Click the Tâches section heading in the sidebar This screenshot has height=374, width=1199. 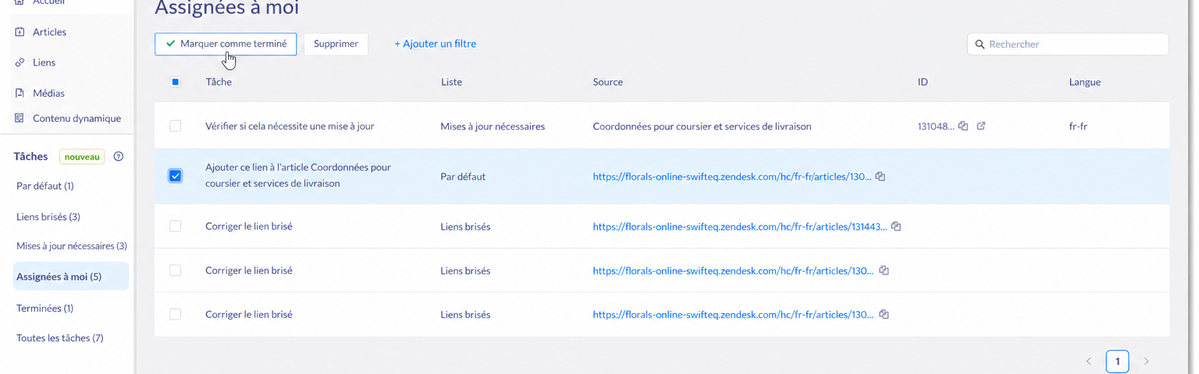[x=31, y=157]
